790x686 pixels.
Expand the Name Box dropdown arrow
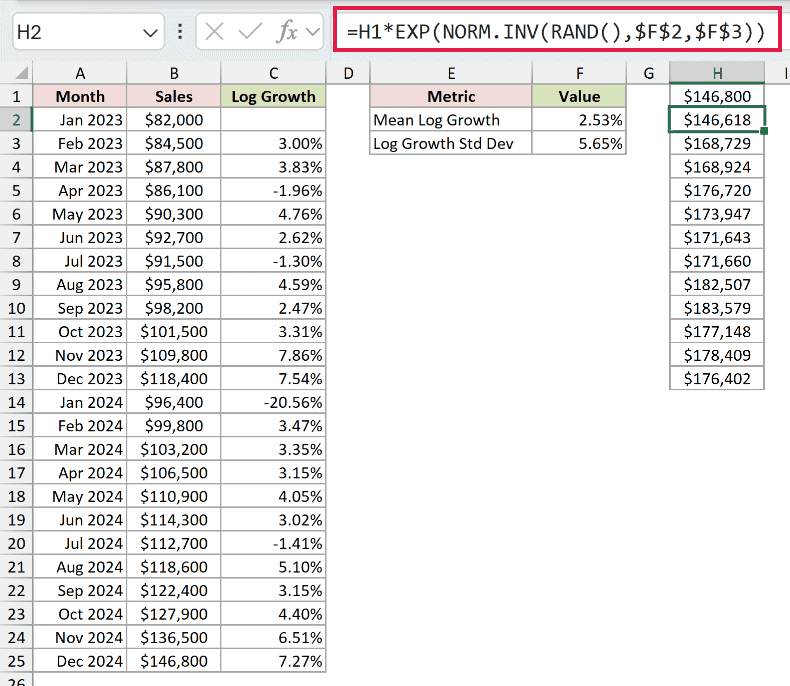click(150, 33)
